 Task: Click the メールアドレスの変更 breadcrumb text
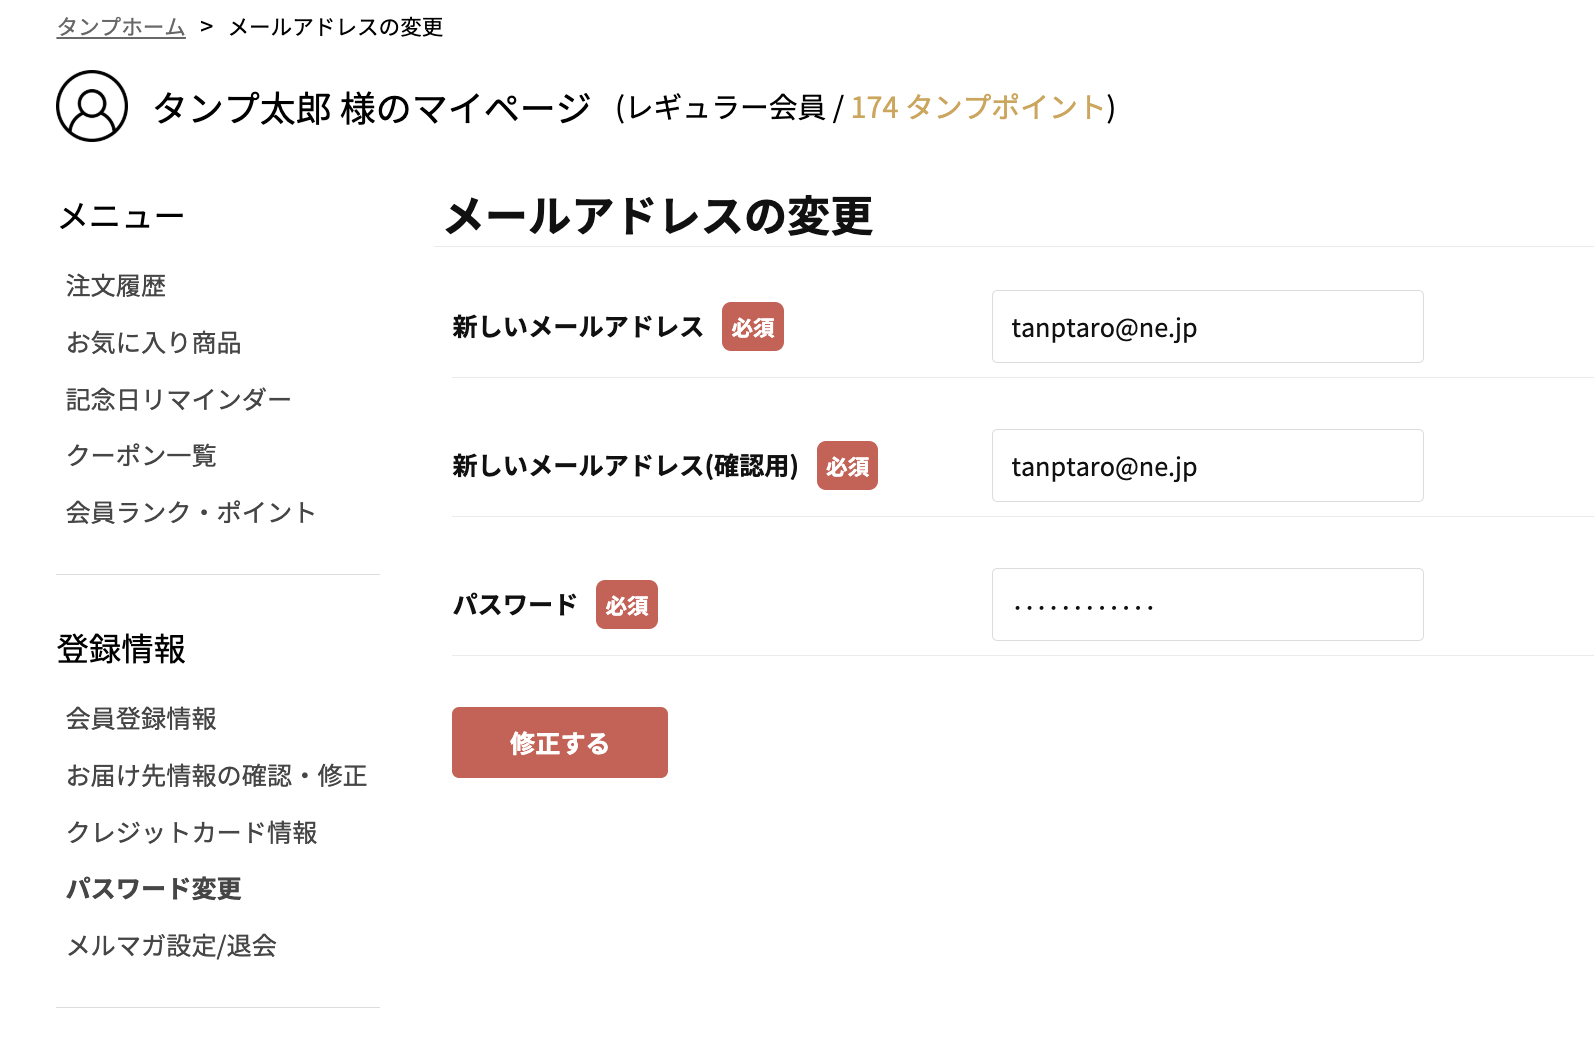tap(336, 28)
